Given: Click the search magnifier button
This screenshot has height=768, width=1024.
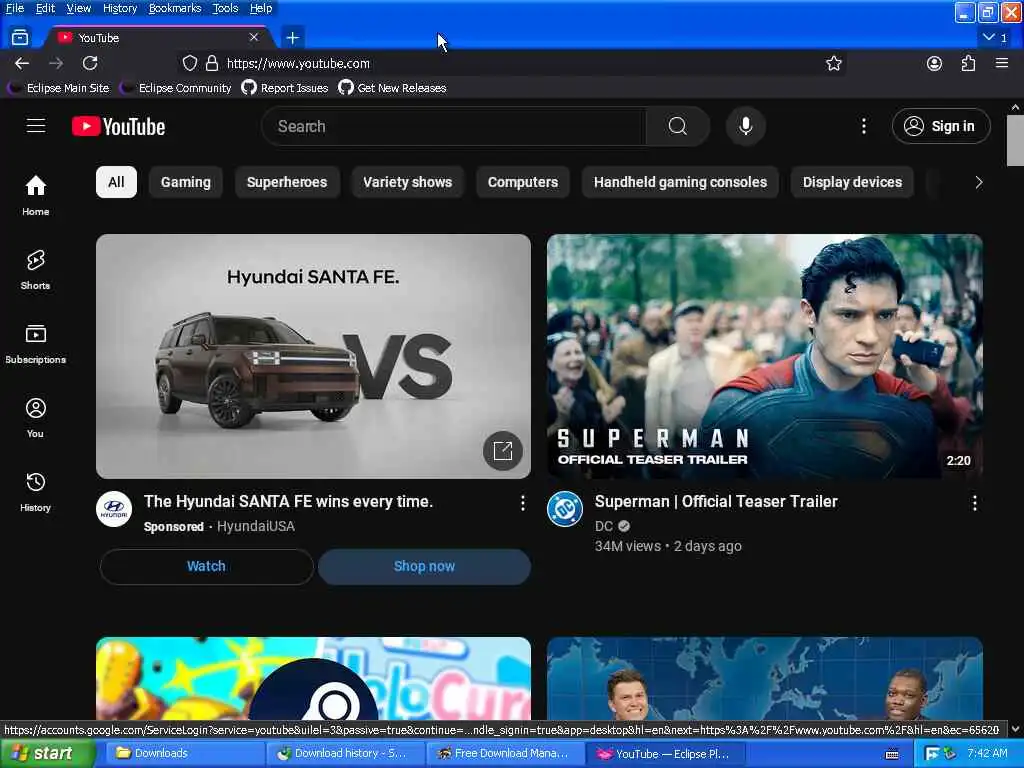Looking at the screenshot, I should (x=677, y=126).
